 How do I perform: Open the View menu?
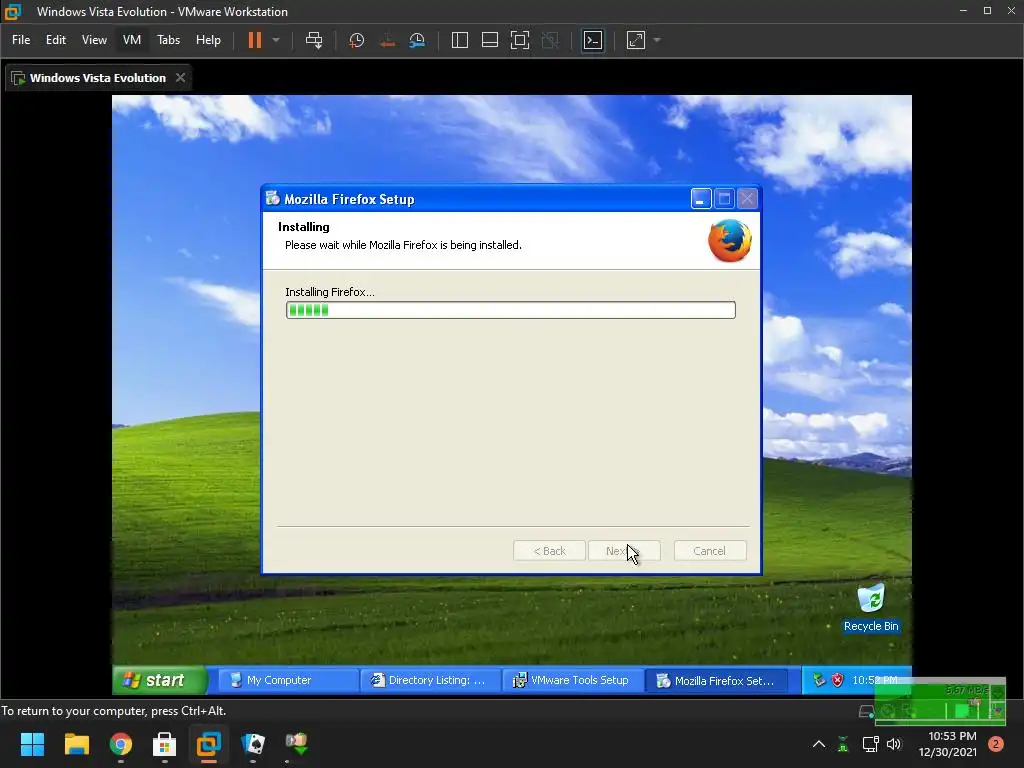click(94, 40)
